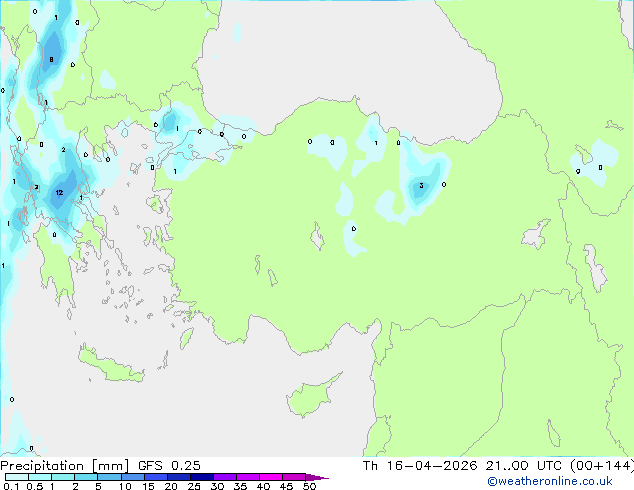The width and height of the screenshot is (634, 490).
Task: Click the 10–15 mm legend color box
Action: pos(133,477)
